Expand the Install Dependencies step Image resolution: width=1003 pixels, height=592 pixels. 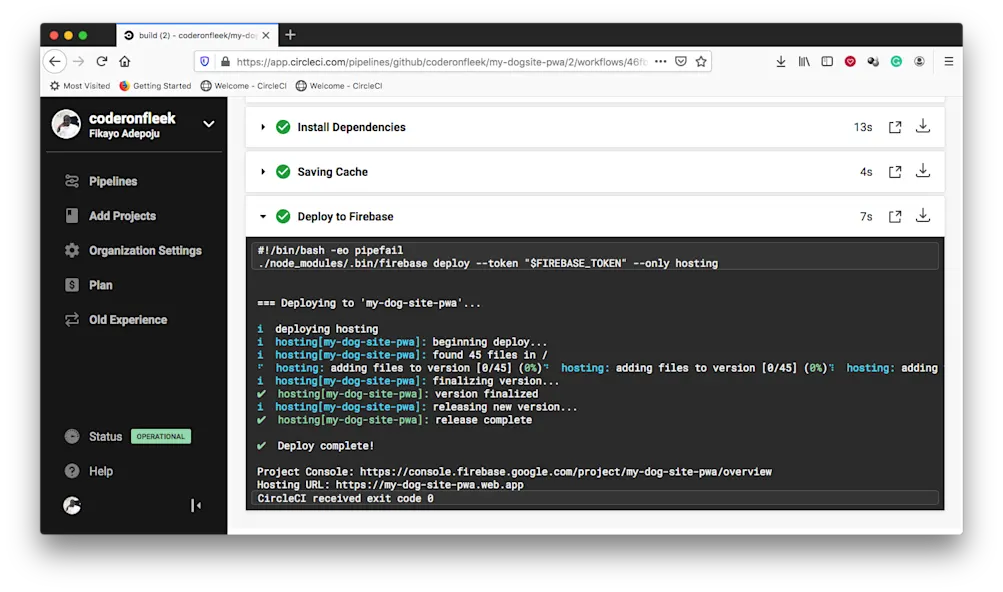263,127
